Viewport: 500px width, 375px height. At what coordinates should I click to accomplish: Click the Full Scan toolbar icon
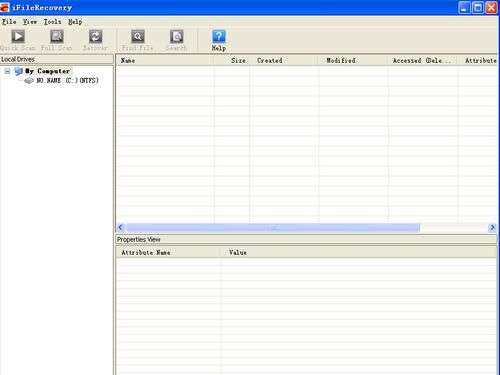[57, 36]
